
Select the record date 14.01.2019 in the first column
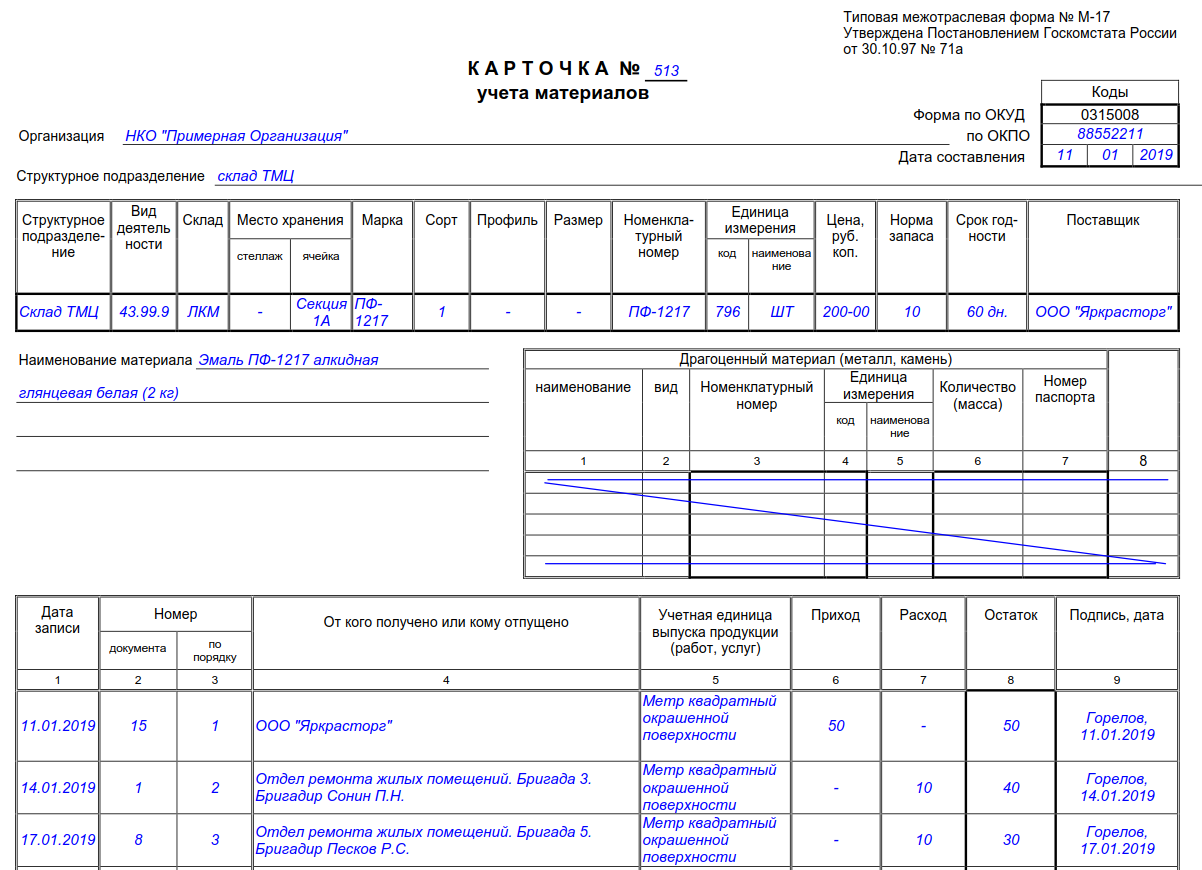click(x=58, y=788)
